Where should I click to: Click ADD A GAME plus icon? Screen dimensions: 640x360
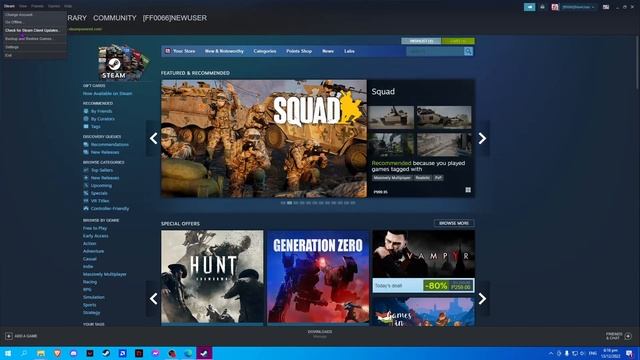9,336
